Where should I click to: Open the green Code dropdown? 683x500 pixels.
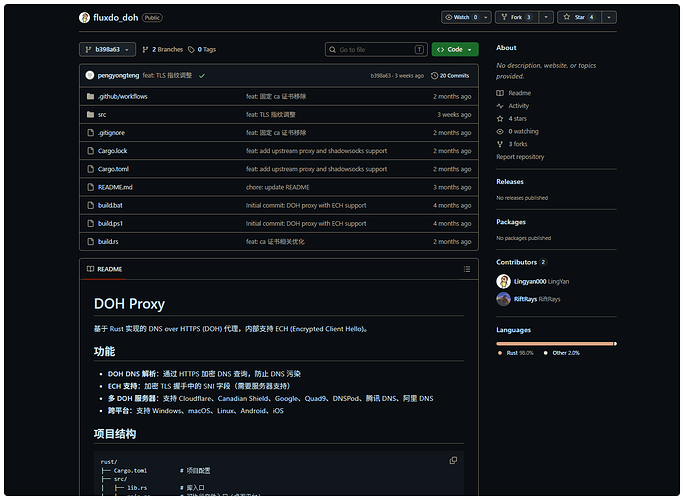coord(455,50)
